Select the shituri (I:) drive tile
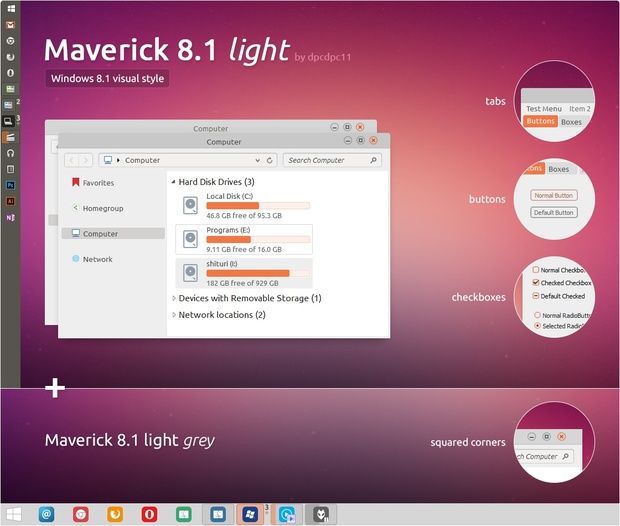The height and width of the screenshot is (526, 620). point(244,273)
